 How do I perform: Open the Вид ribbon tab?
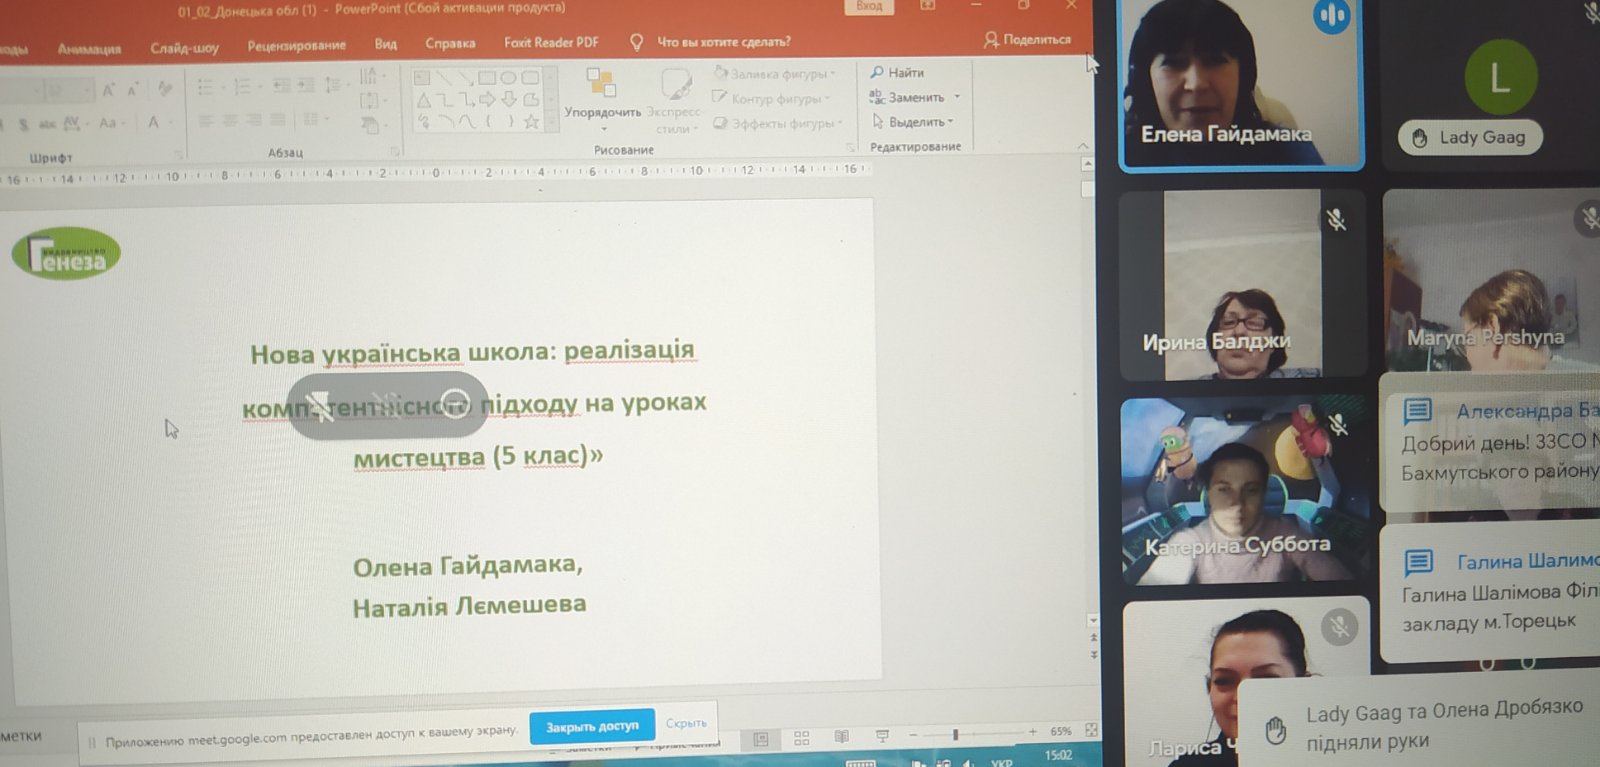385,44
